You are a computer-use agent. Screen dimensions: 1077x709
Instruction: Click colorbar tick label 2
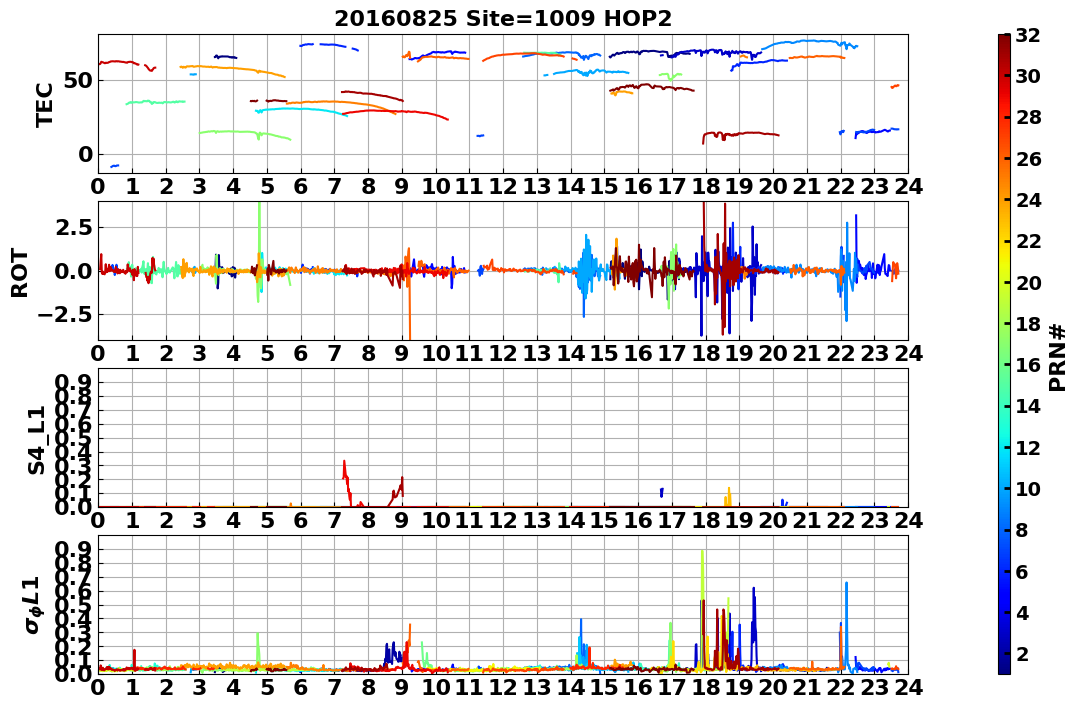(x=1021, y=653)
